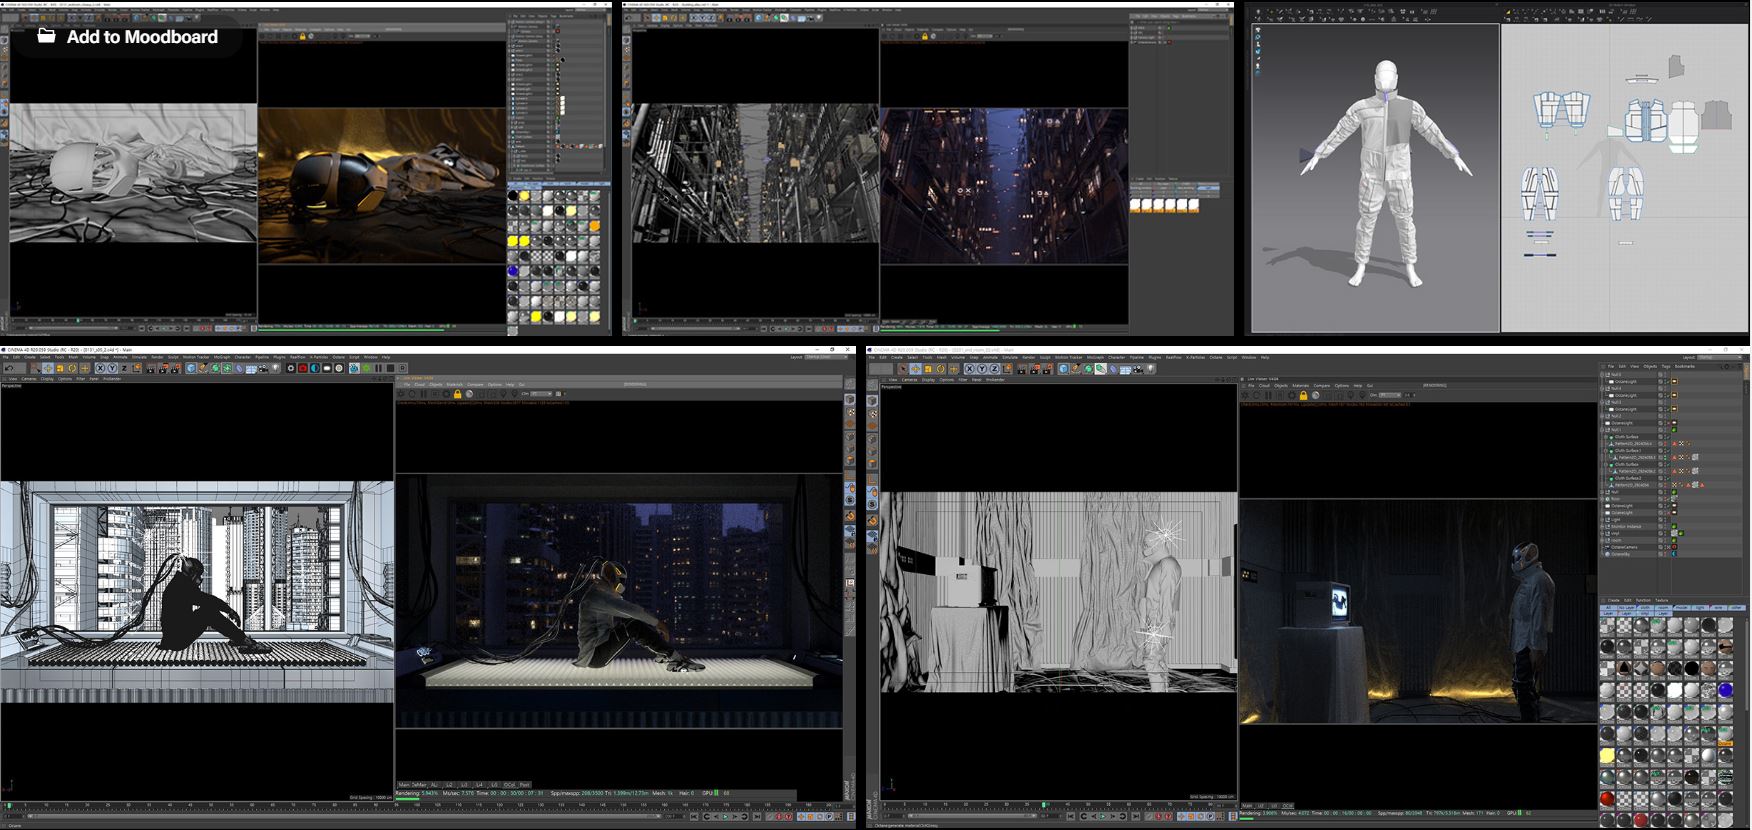
Task: Click the yellow lock icon in the lower-right Live Viewer
Action: click(1302, 395)
